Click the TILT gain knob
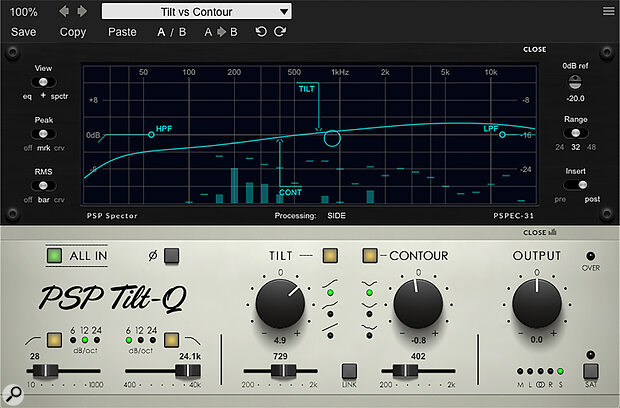This screenshot has height=408, width=620. pyautogui.click(x=280, y=304)
